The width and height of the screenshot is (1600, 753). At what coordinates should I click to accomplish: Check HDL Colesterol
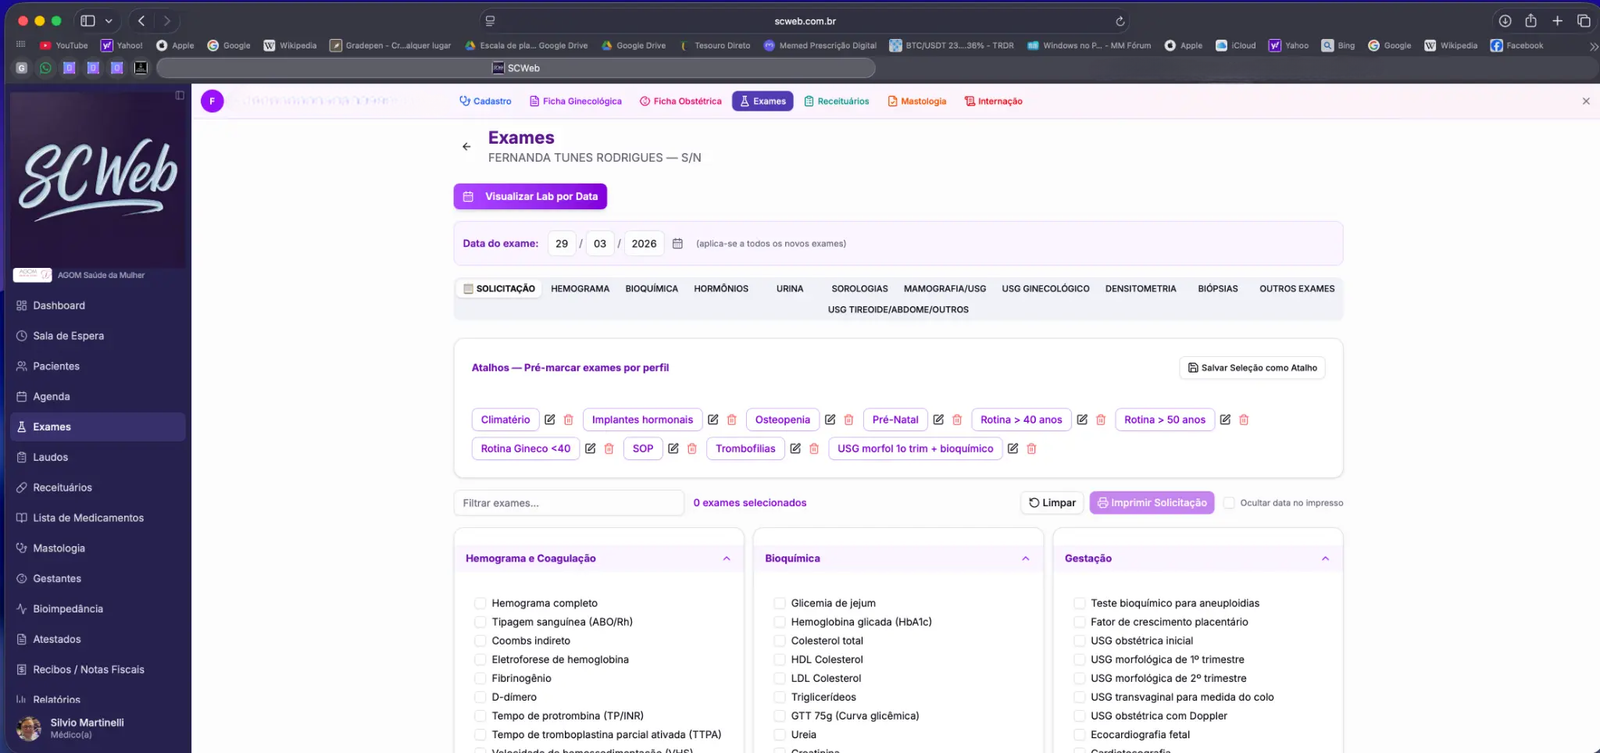coord(779,660)
